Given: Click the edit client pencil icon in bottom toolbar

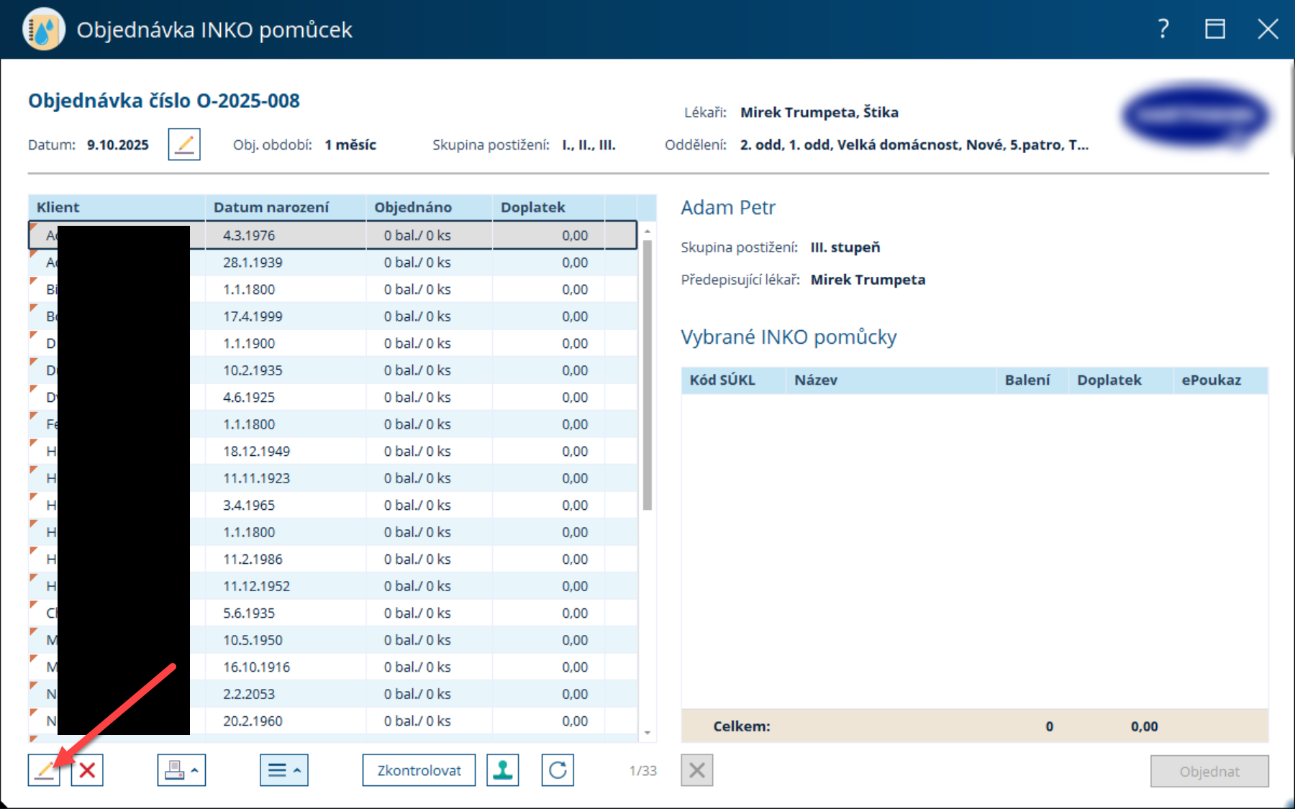Looking at the screenshot, I should click(x=44, y=770).
